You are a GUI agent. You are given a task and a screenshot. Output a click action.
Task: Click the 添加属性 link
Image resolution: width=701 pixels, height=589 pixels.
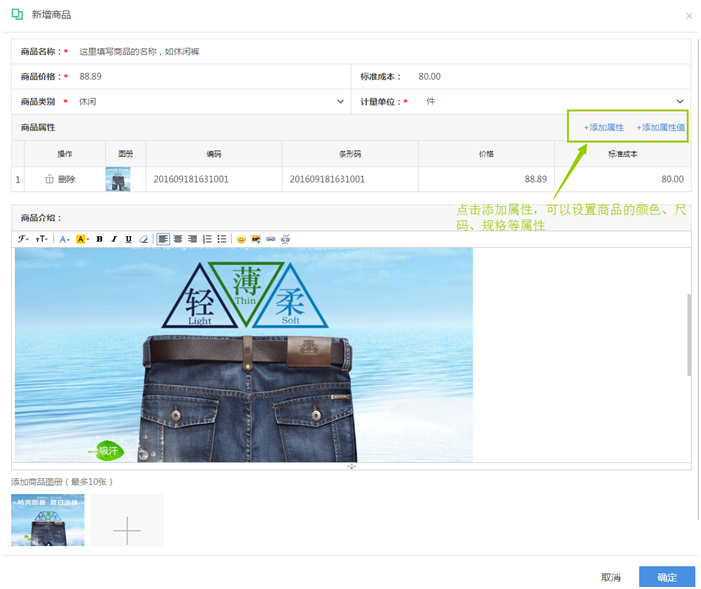click(x=604, y=127)
